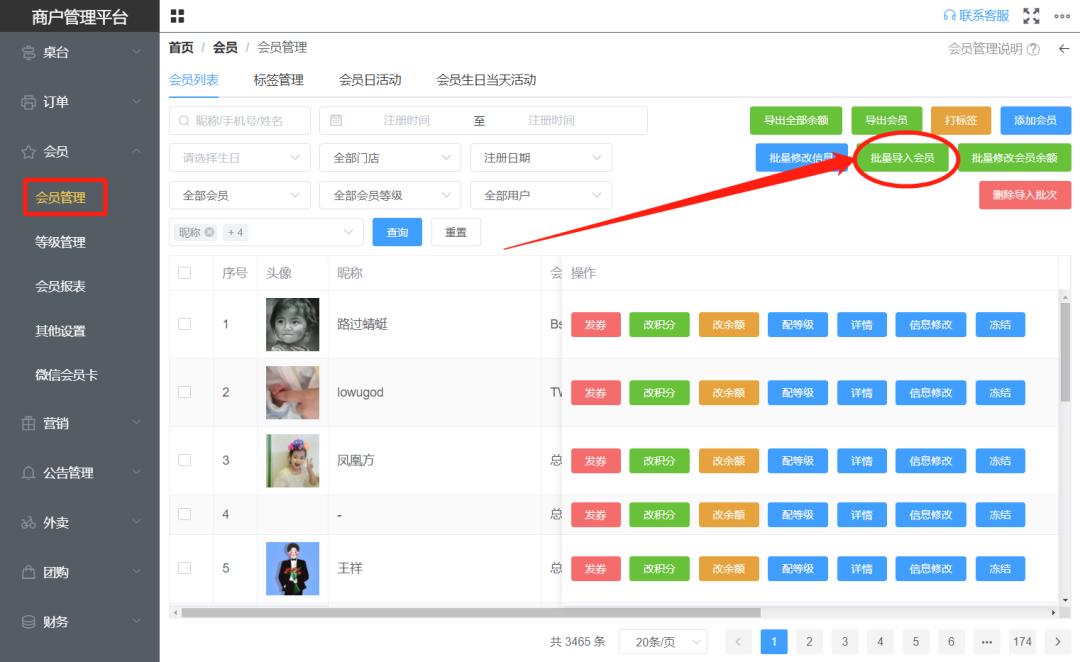
Task: Click the orange 打标签 button
Action: tap(961, 121)
